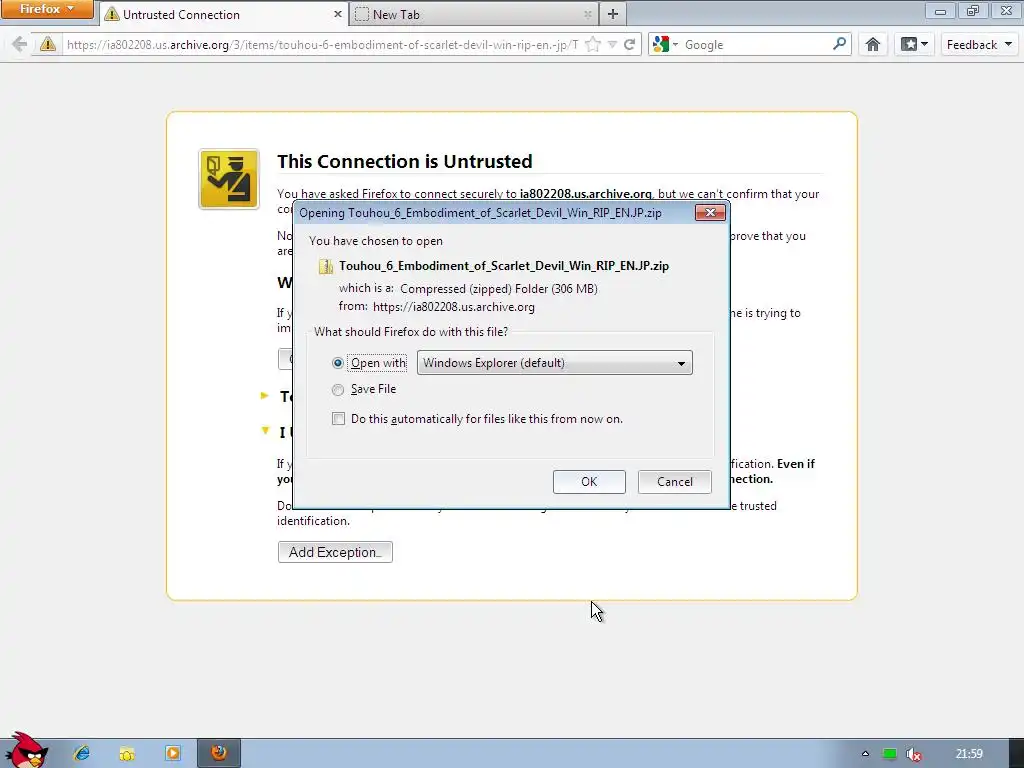Click the search magnifier icon
Image resolution: width=1024 pixels, height=768 pixels.
pos(840,44)
